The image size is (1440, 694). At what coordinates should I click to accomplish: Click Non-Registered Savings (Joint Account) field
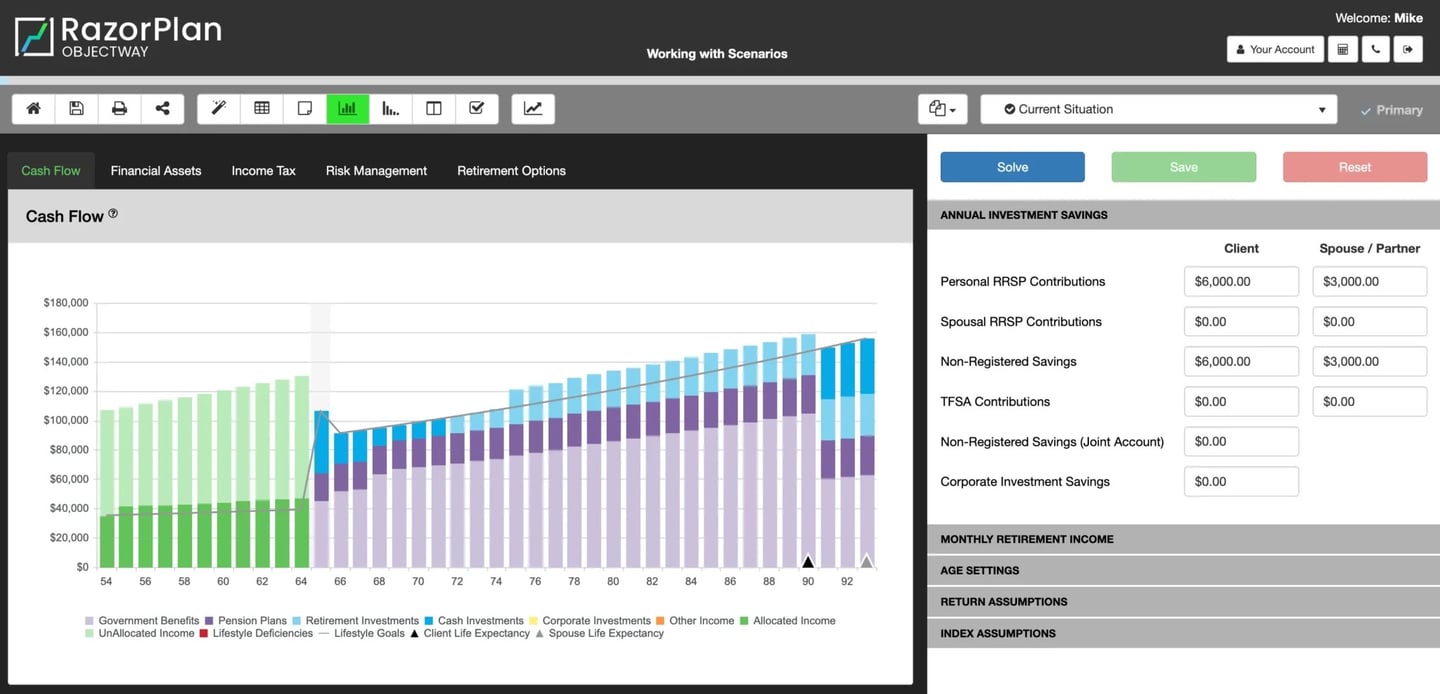1241,441
